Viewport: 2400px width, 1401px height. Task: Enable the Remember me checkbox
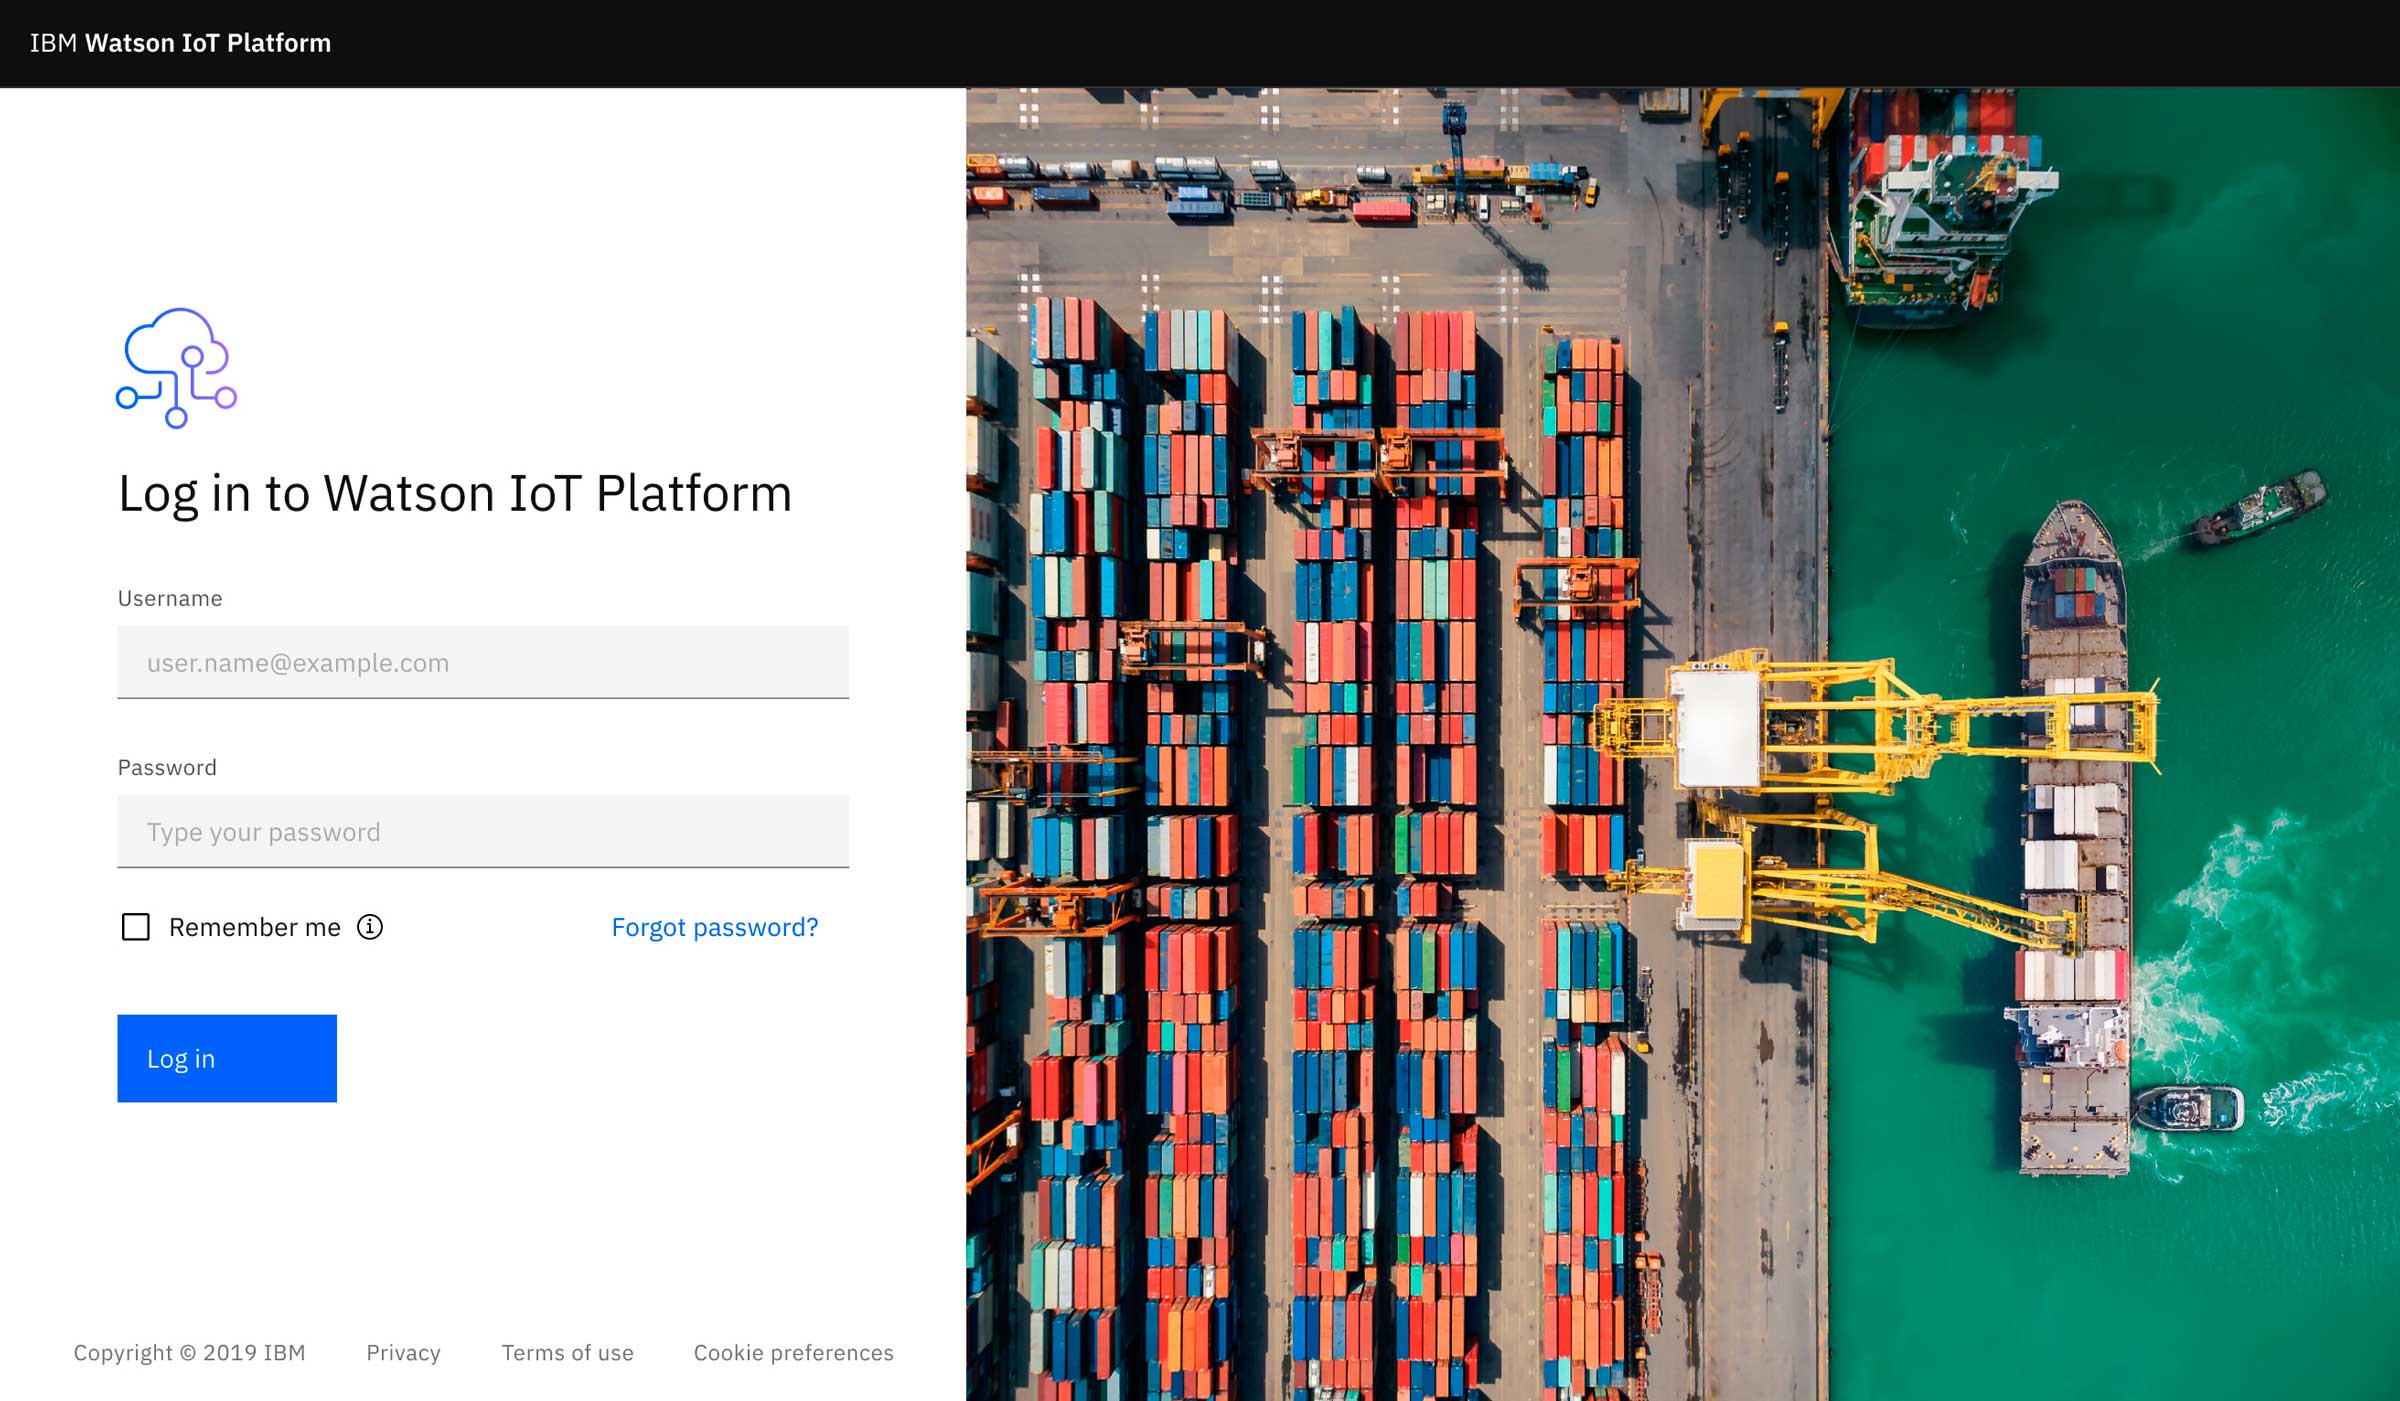click(136, 927)
